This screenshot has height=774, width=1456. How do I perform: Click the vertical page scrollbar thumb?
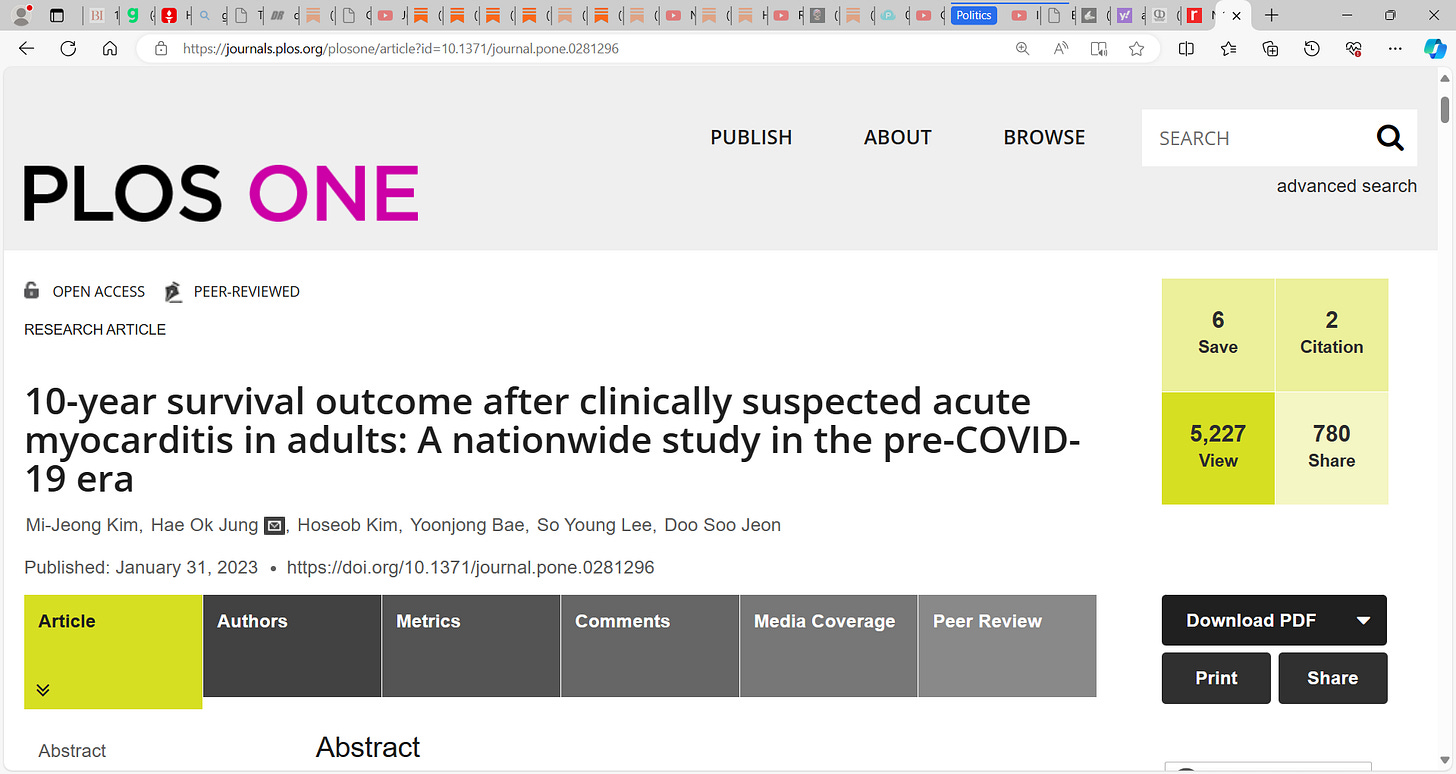(x=1445, y=110)
